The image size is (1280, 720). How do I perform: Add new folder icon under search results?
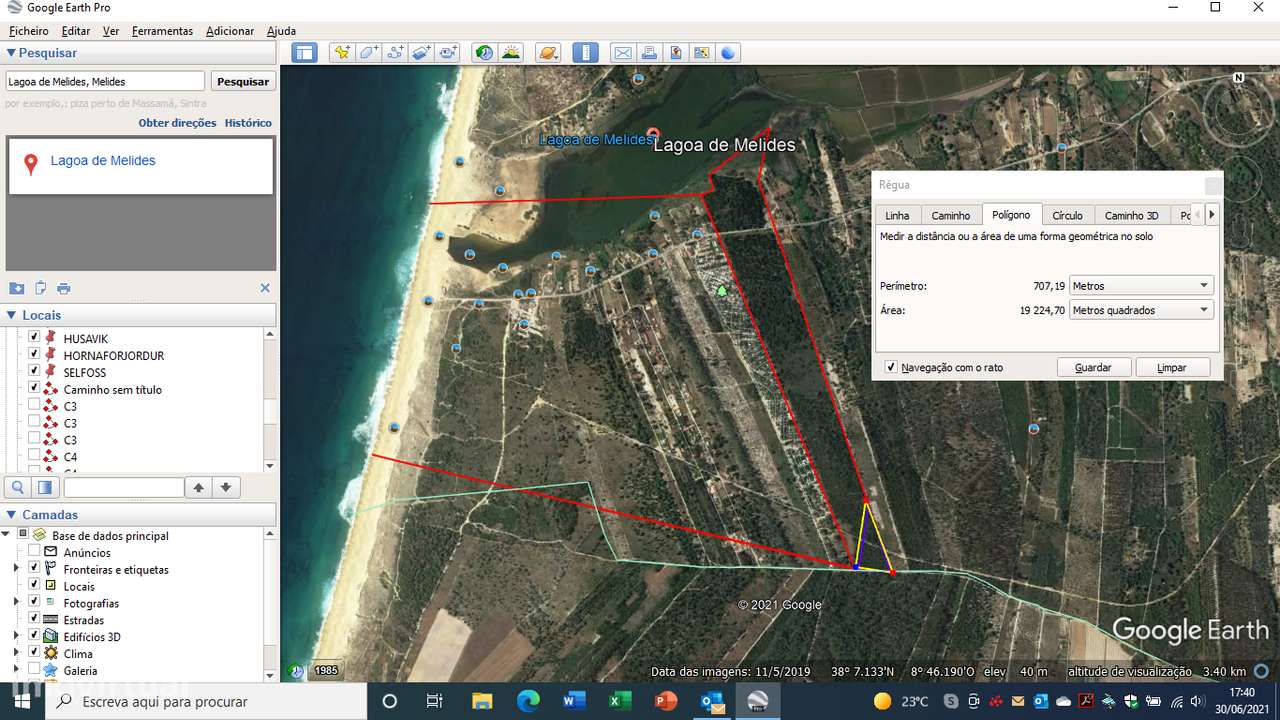[x=17, y=288]
